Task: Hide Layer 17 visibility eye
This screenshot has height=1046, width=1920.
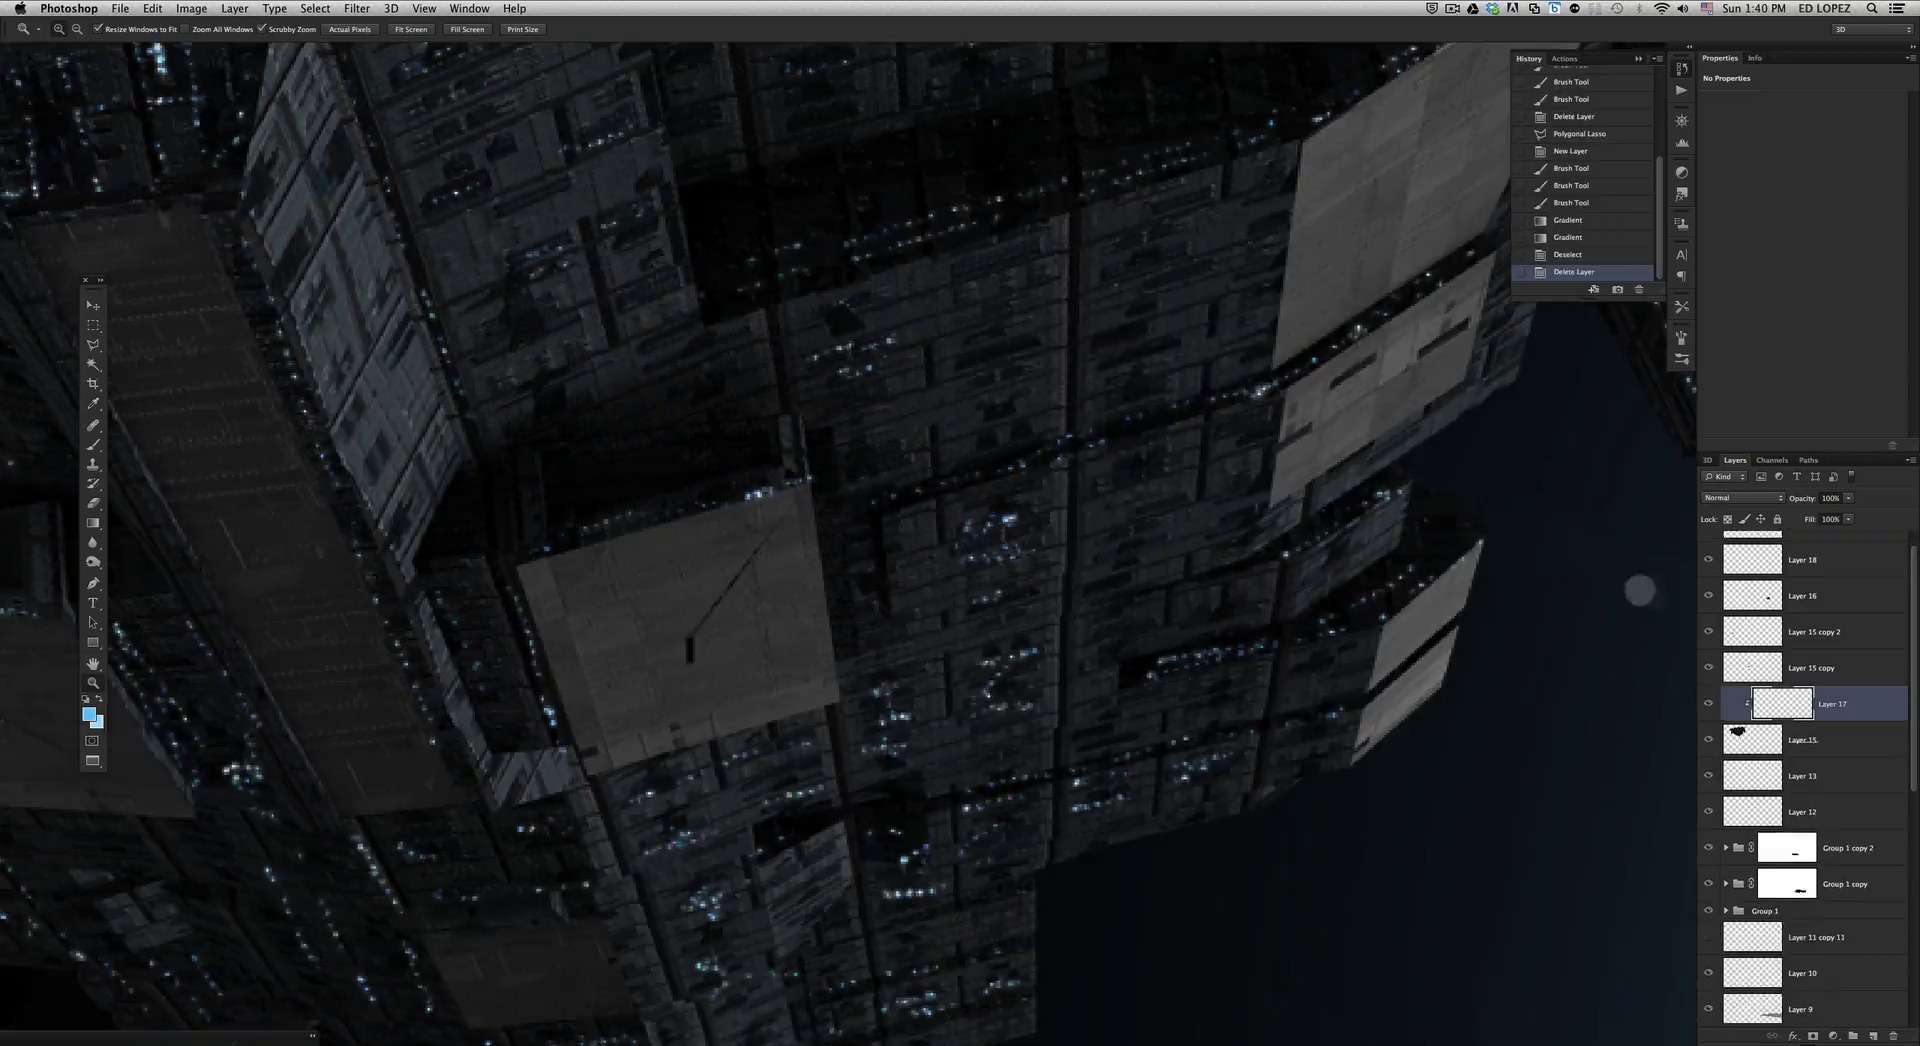Action: point(1708,704)
